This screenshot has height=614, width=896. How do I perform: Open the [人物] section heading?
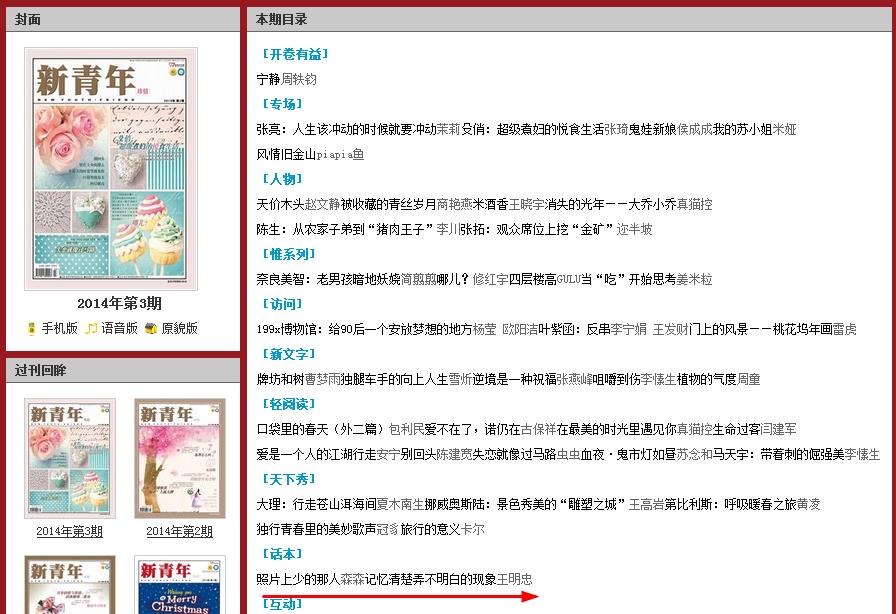[282, 179]
